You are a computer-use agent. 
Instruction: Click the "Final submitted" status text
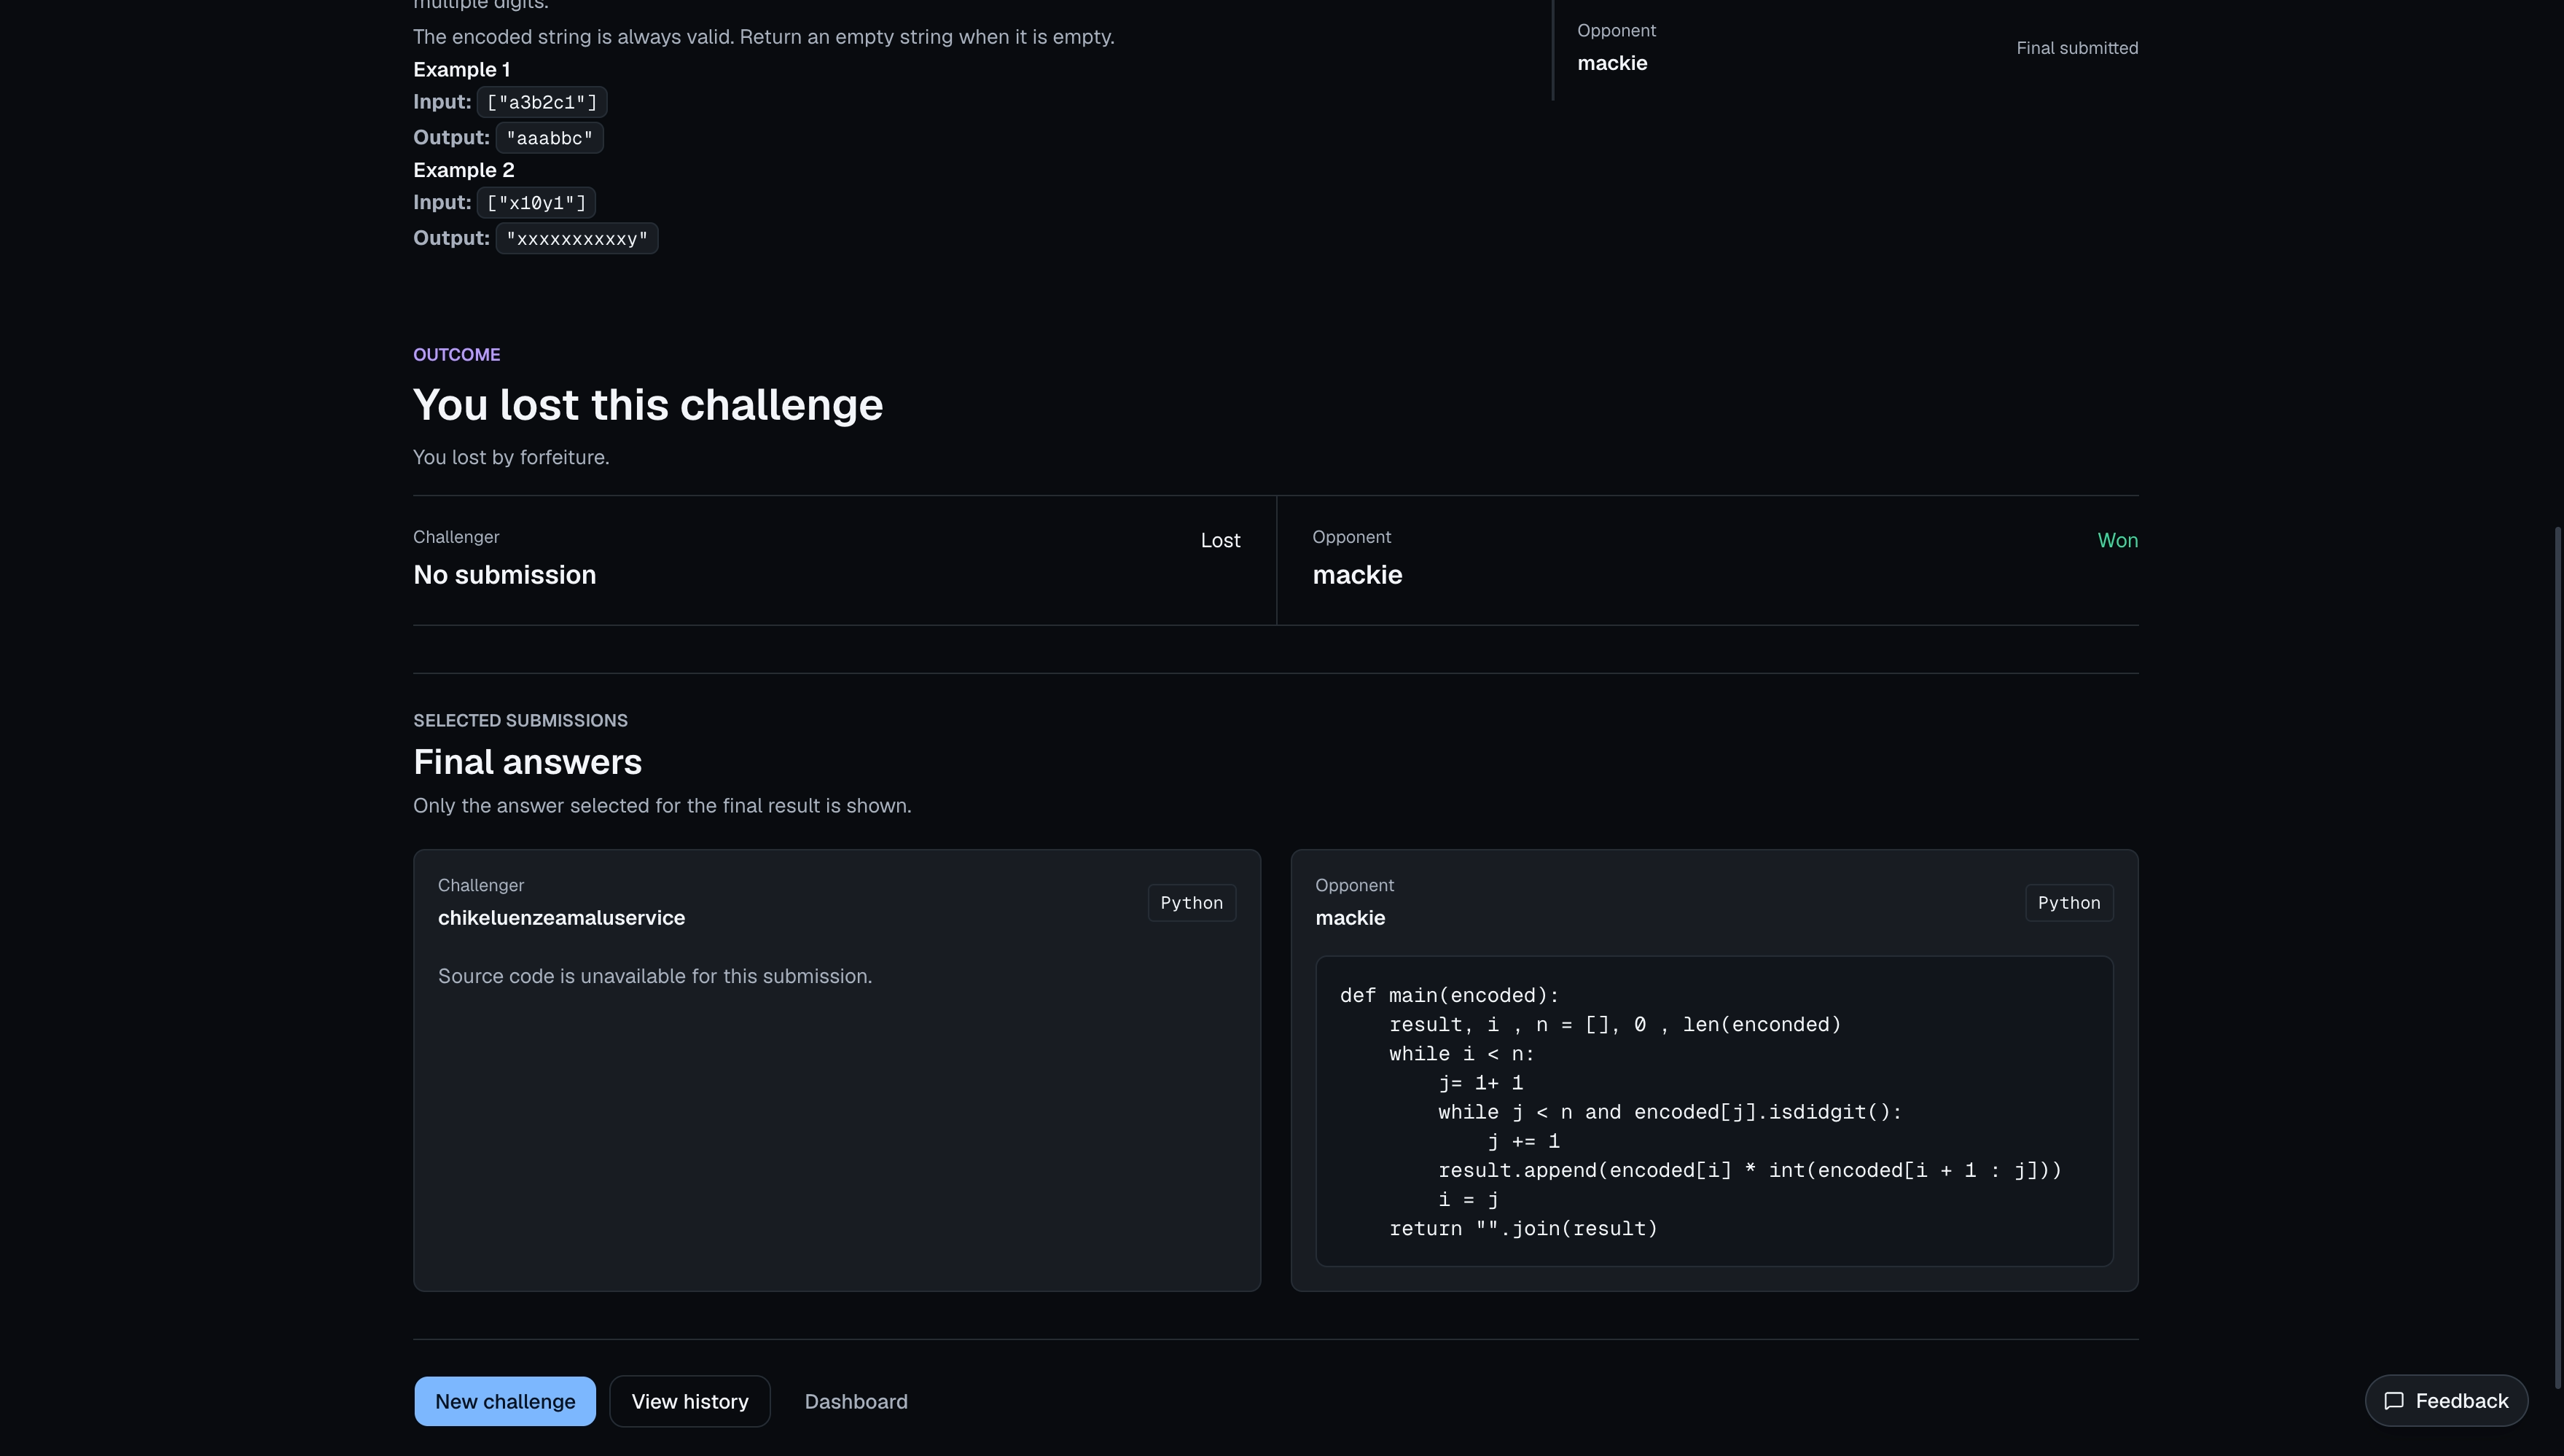tap(2077, 48)
